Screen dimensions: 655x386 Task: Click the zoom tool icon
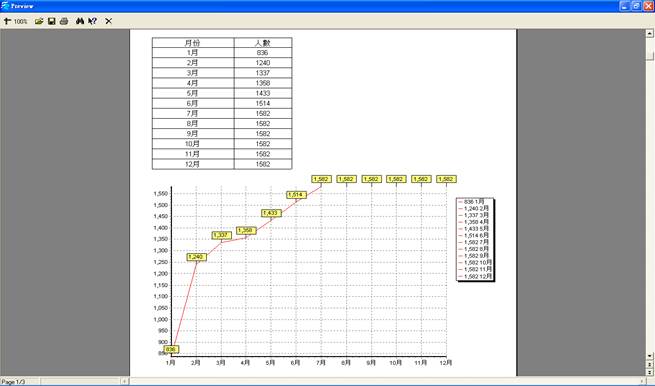[x=7, y=21]
